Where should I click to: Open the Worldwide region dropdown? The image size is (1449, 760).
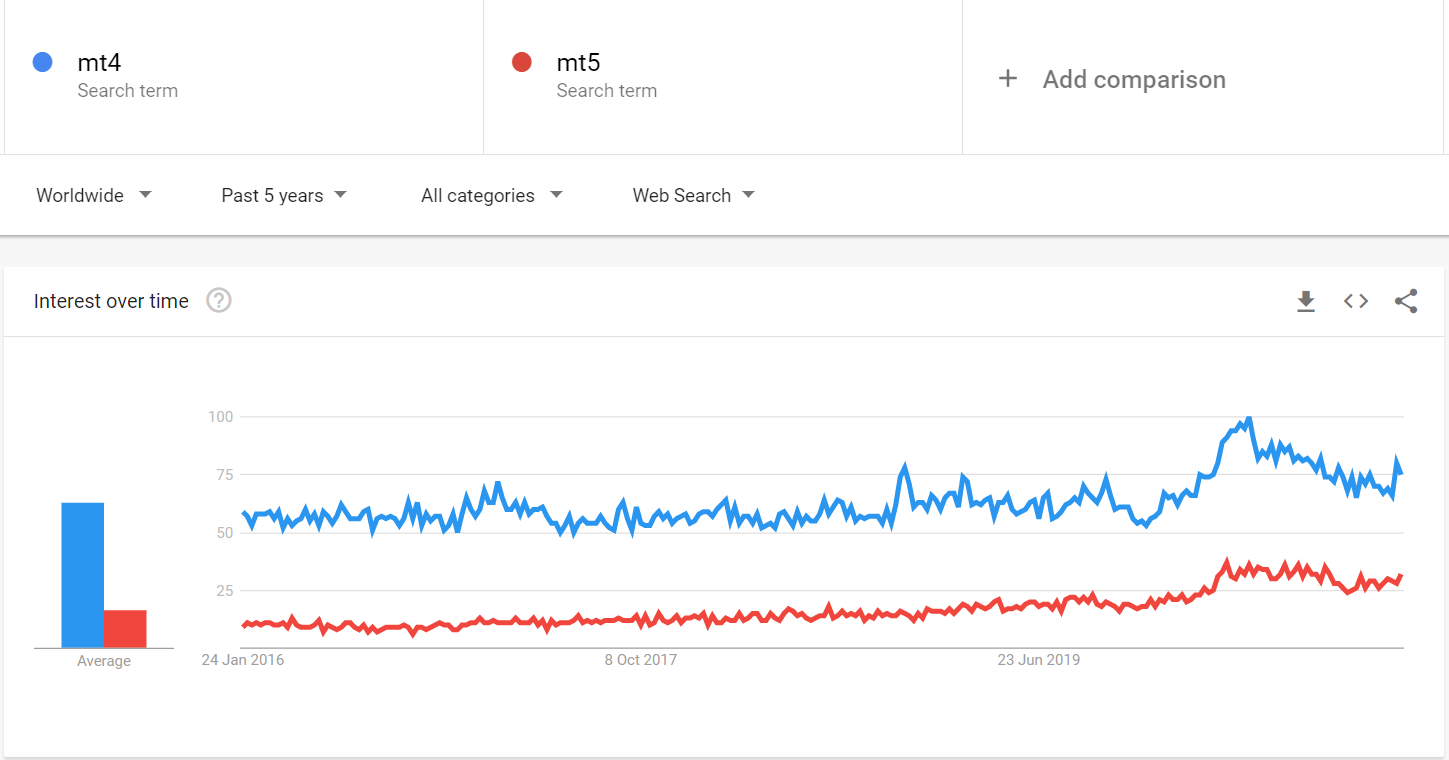(x=92, y=195)
